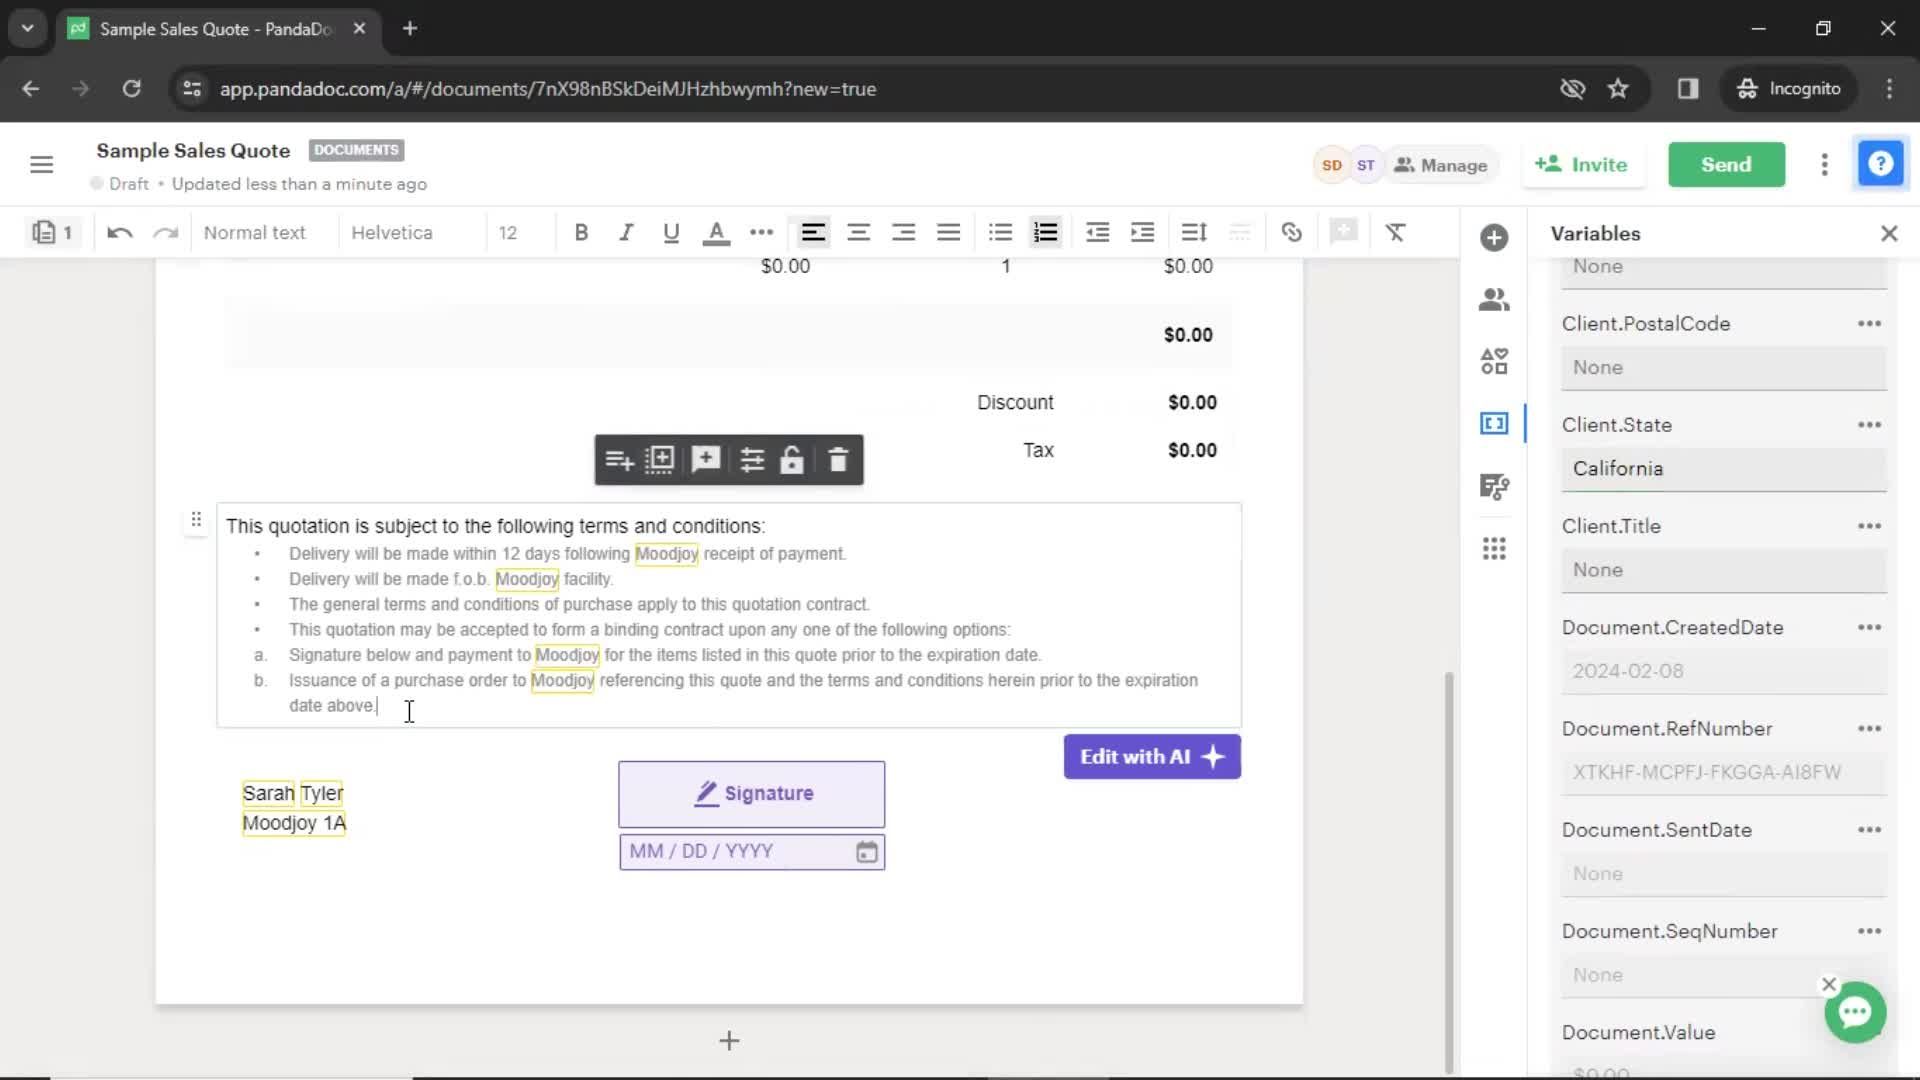Select the text color swatch icon
Image resolution: width=1920 pixels, height=1080 pixels.
pos(715,233)
